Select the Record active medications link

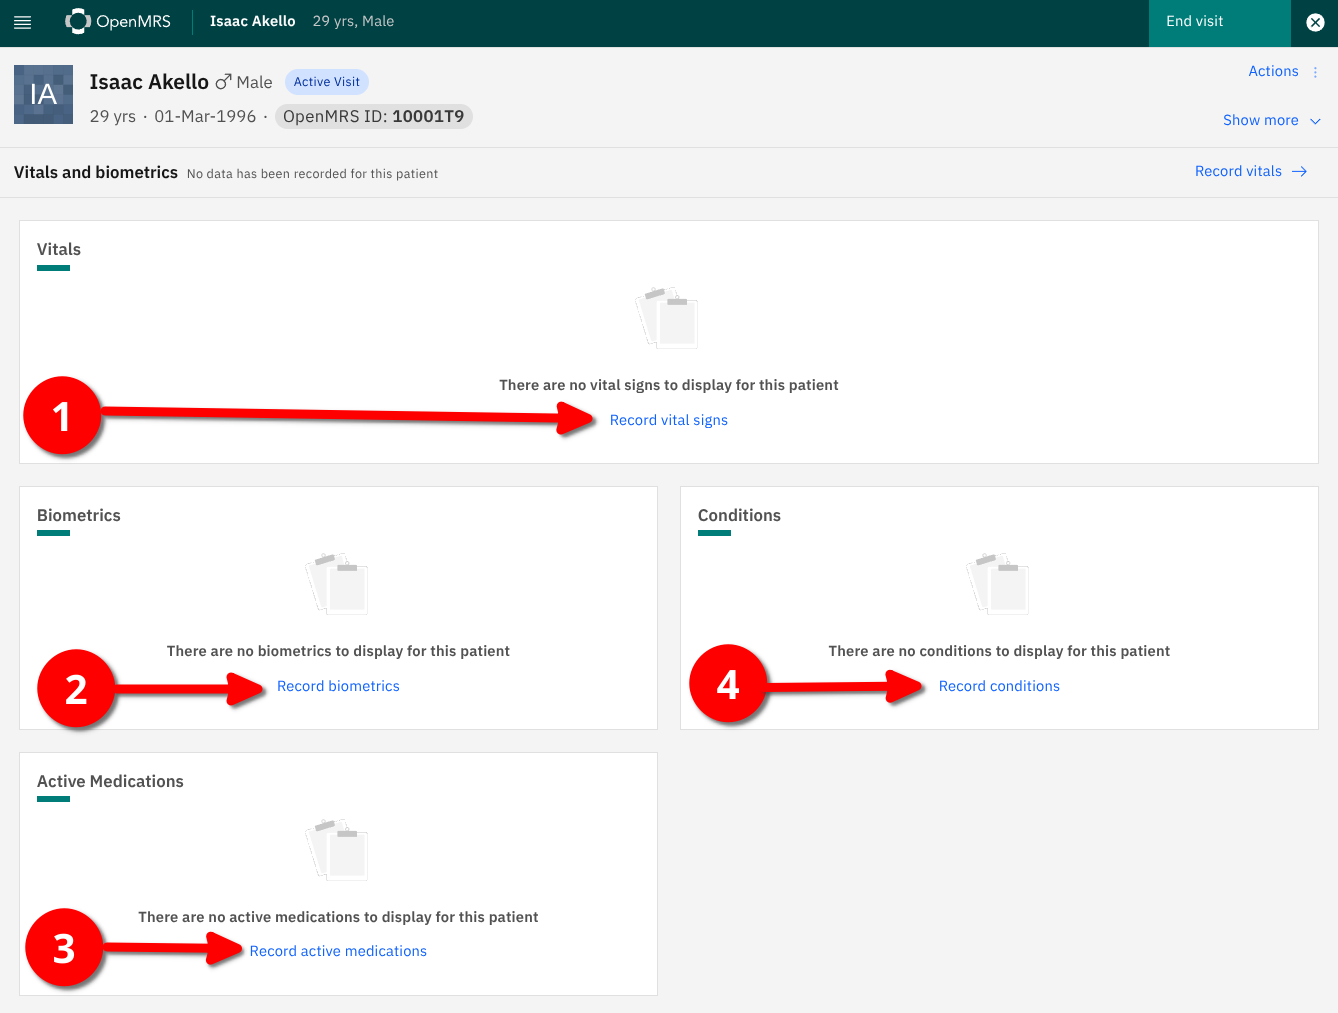(338, 951)
